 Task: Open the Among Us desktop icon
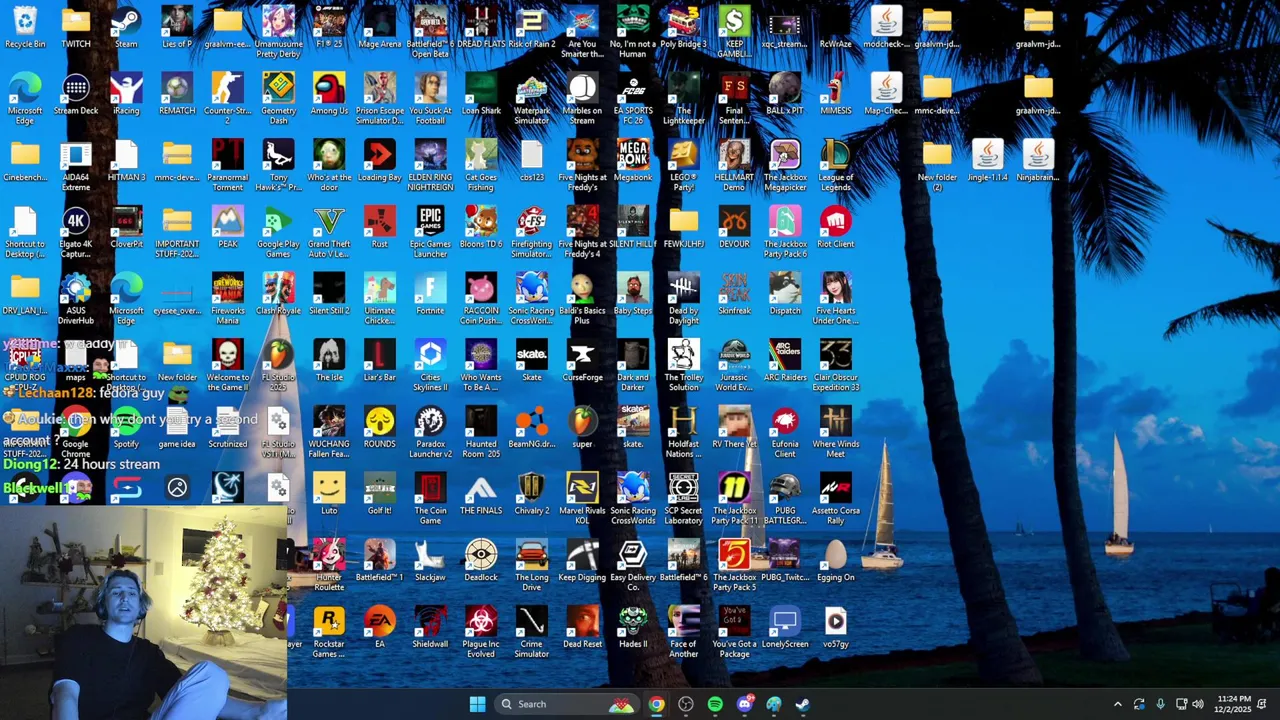pos(329,95)
